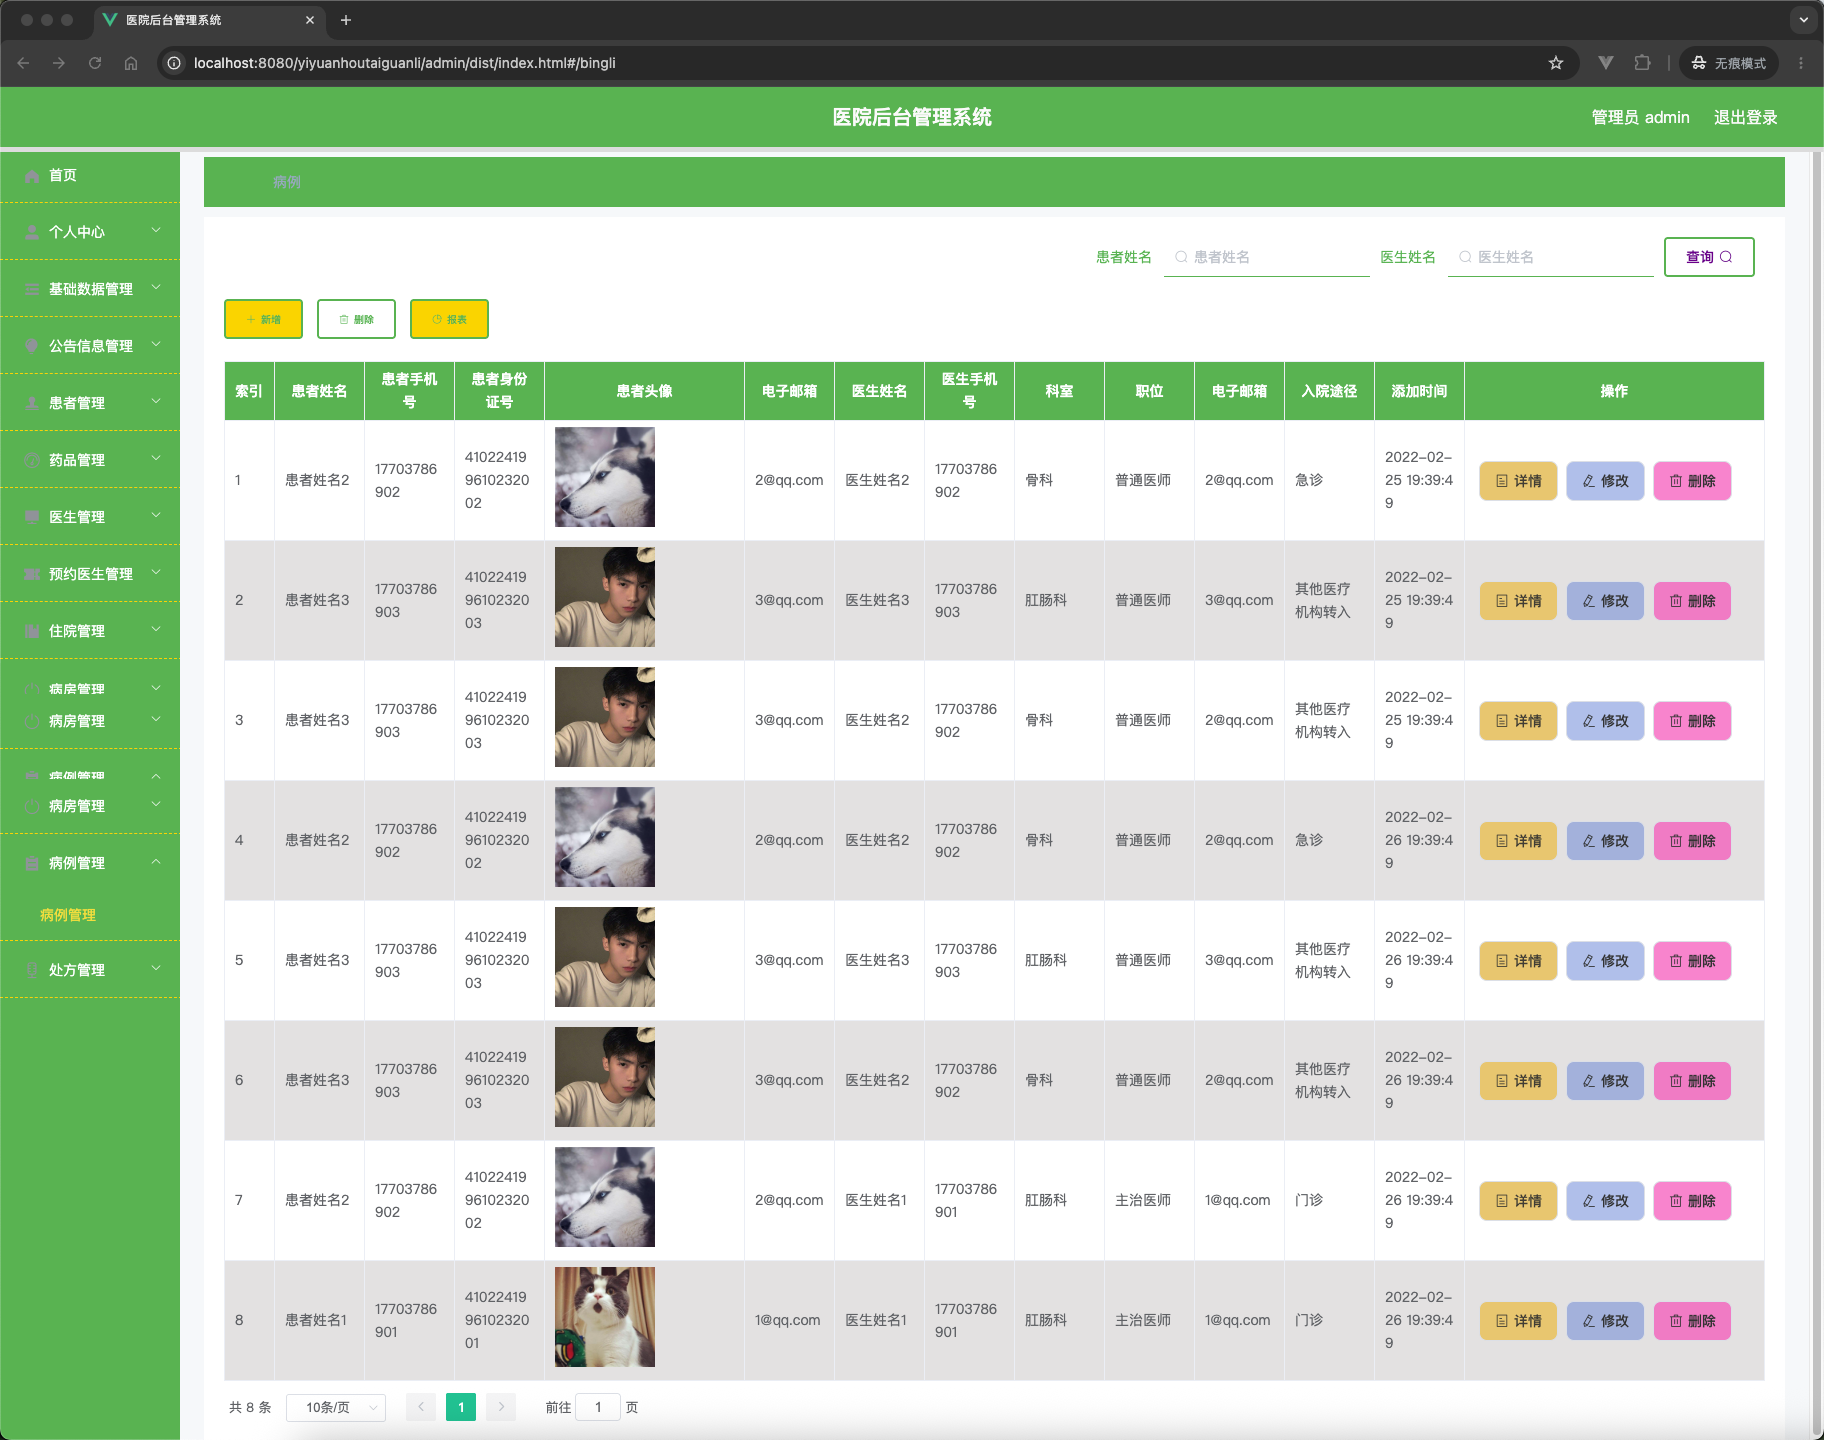The image size is (1824, 1440).
Task: Click the 1@qq.com patient email in row 8
Action: [788, 1320]
